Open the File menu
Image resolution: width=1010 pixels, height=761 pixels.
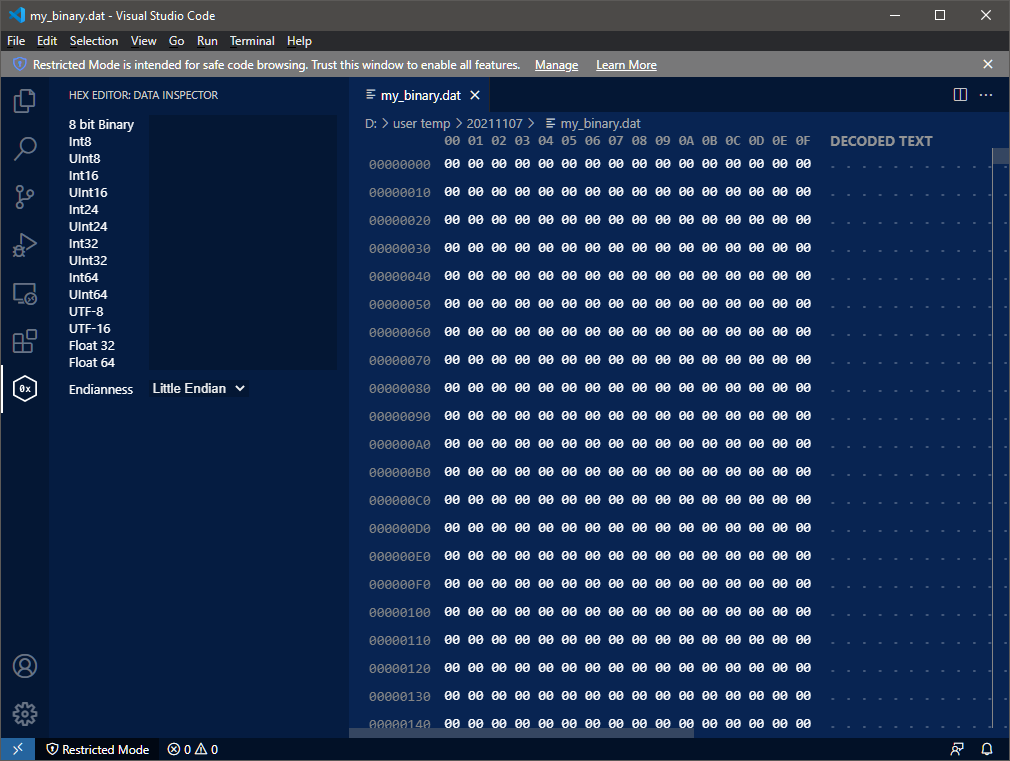pos(16,41)
